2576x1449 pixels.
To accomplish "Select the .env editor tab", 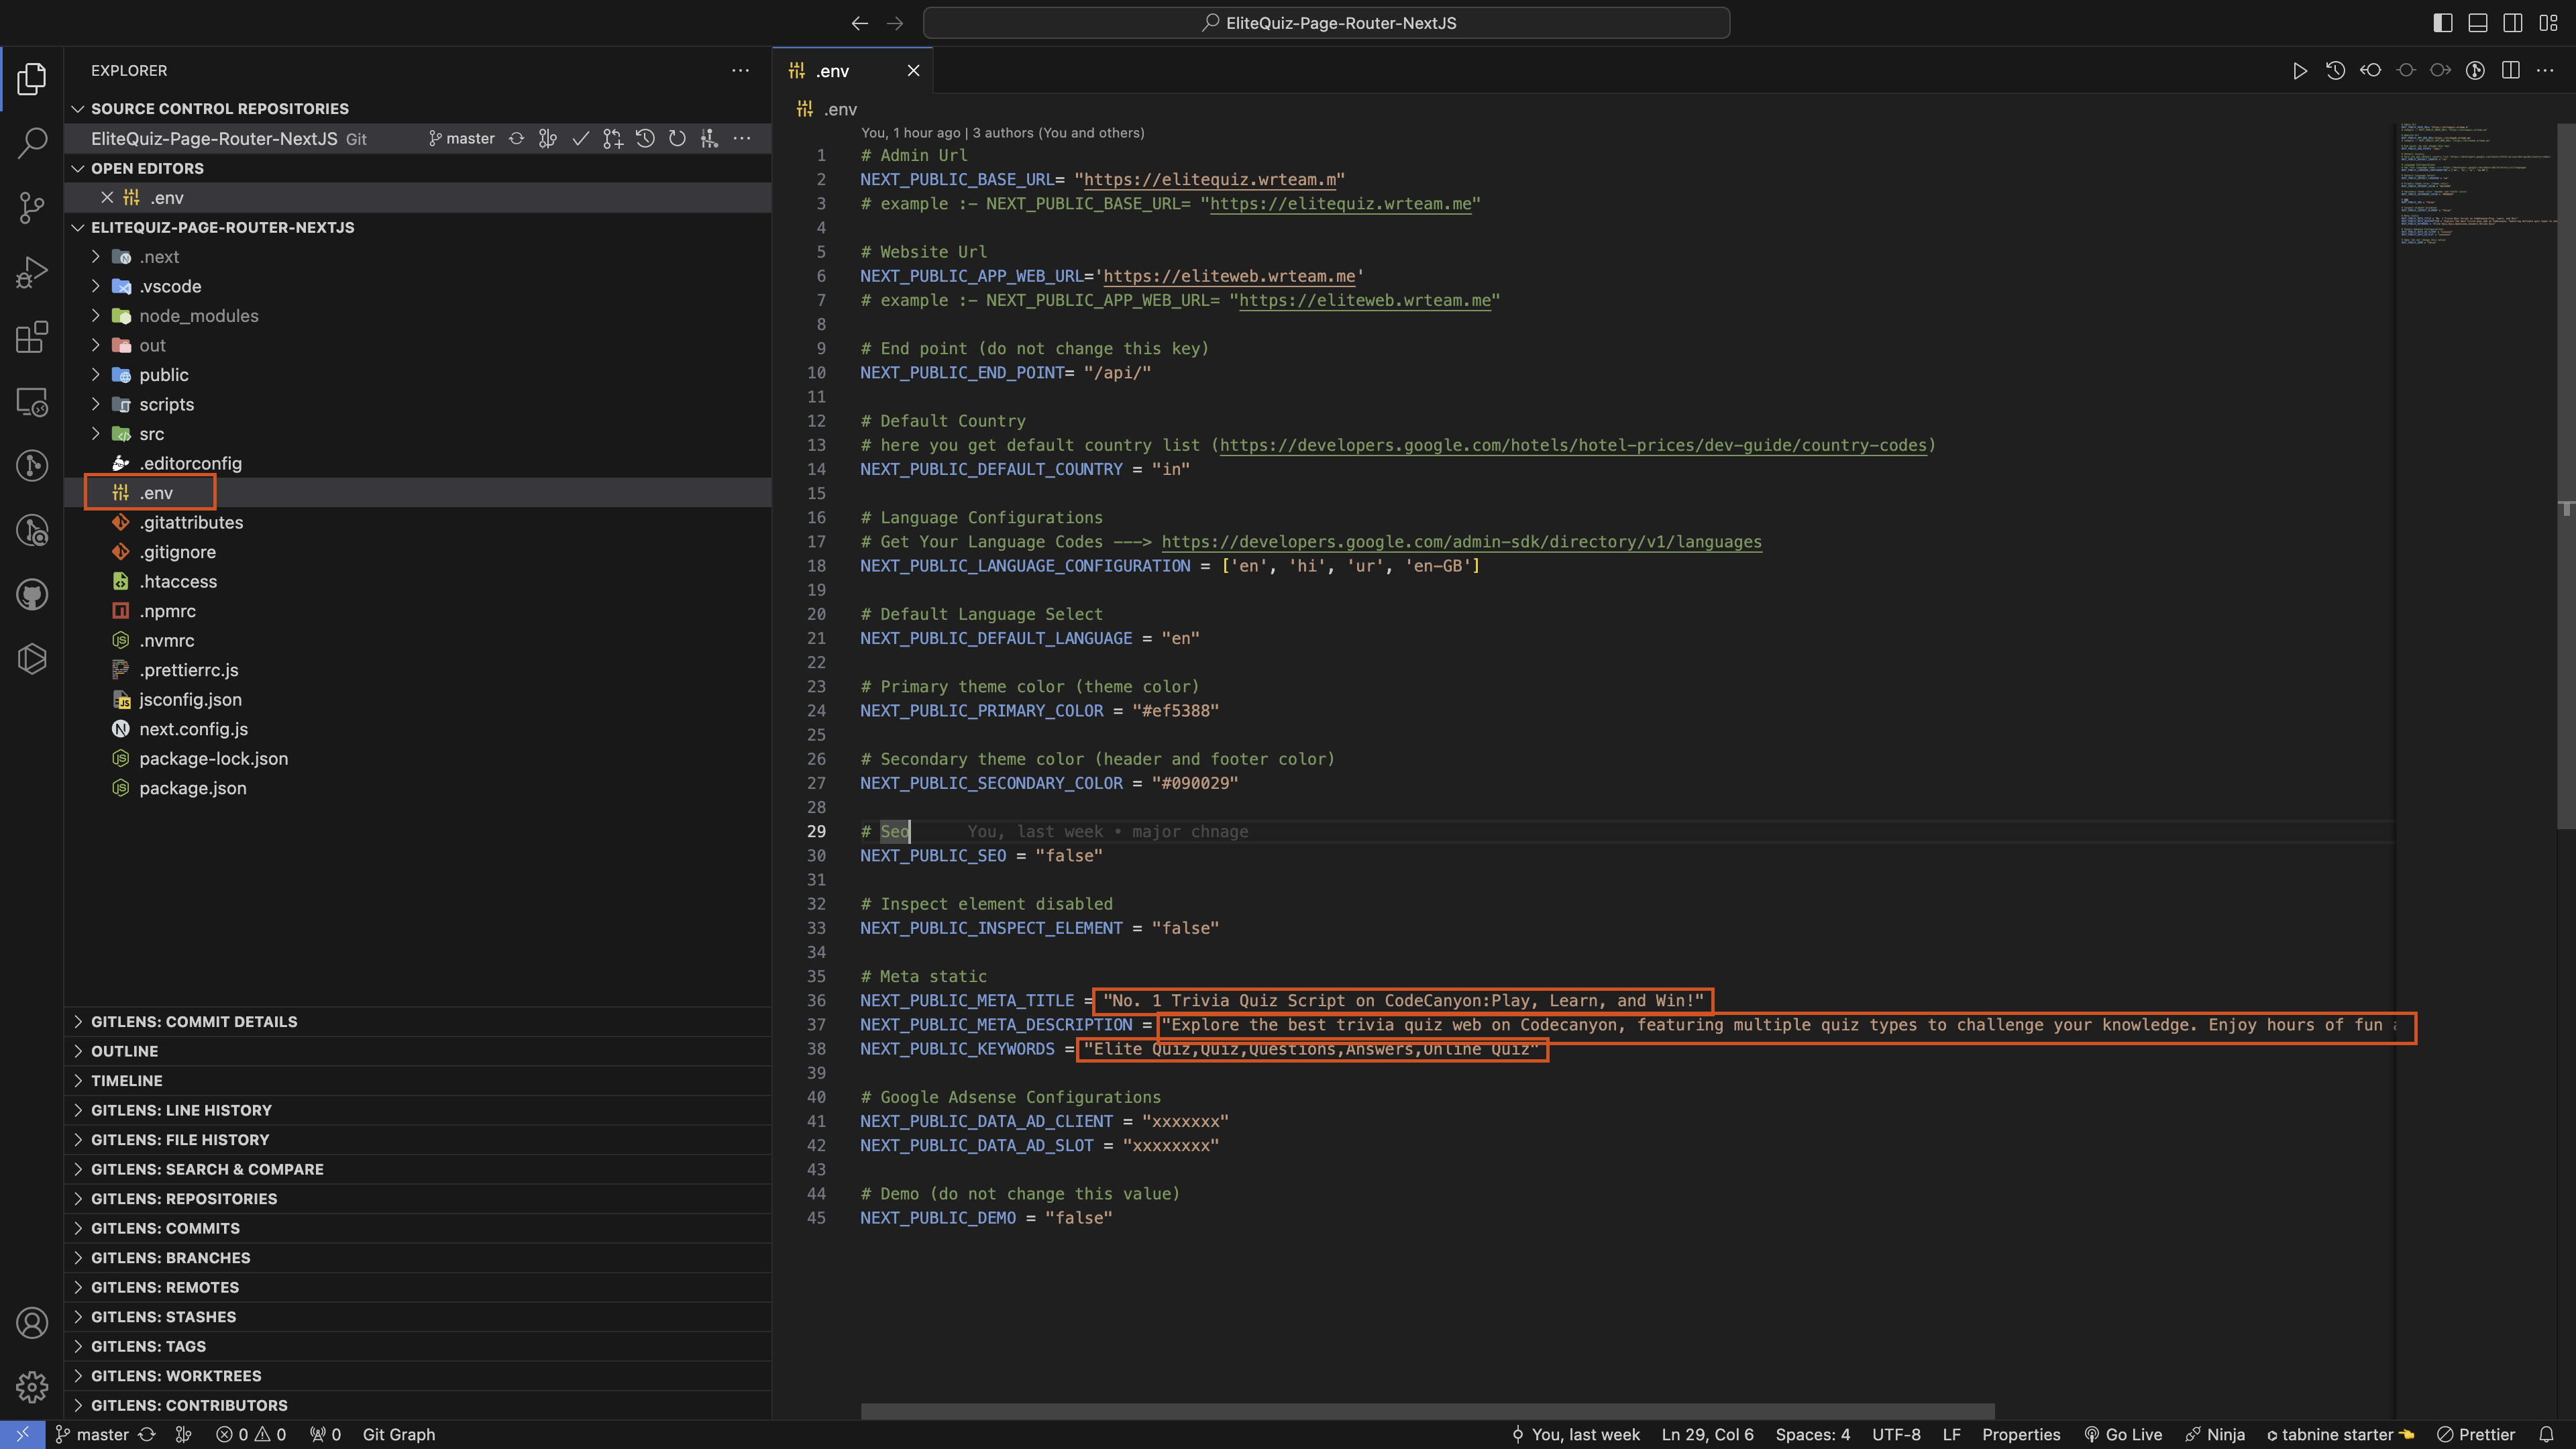I will tap(832, 71).
